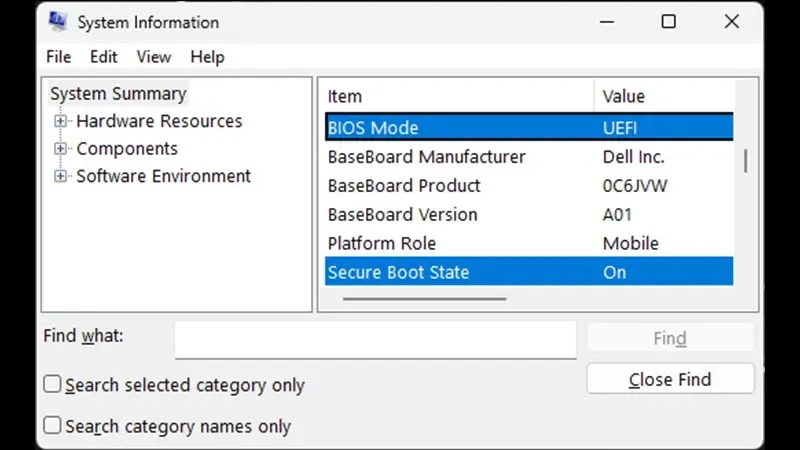Maximize the System Information window
This screenshot has width=800, height=450.
click(x=668, y=22)
